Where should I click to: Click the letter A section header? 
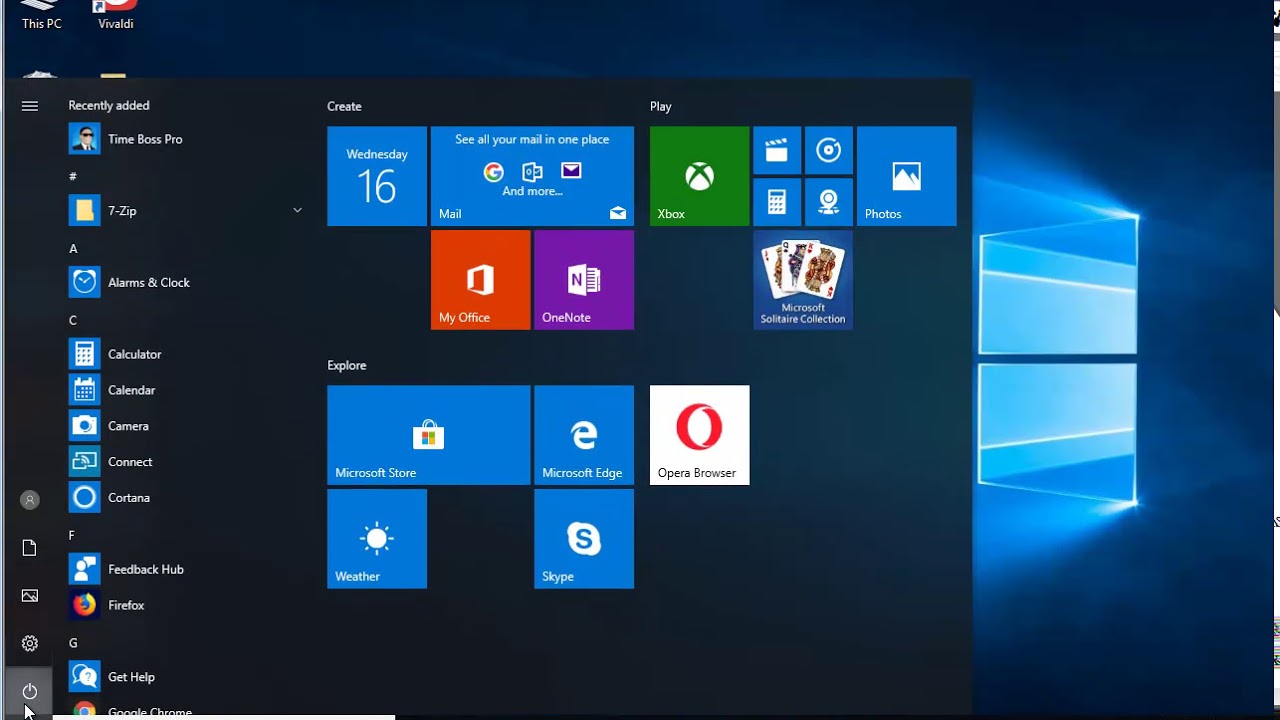tap(73, 249)
